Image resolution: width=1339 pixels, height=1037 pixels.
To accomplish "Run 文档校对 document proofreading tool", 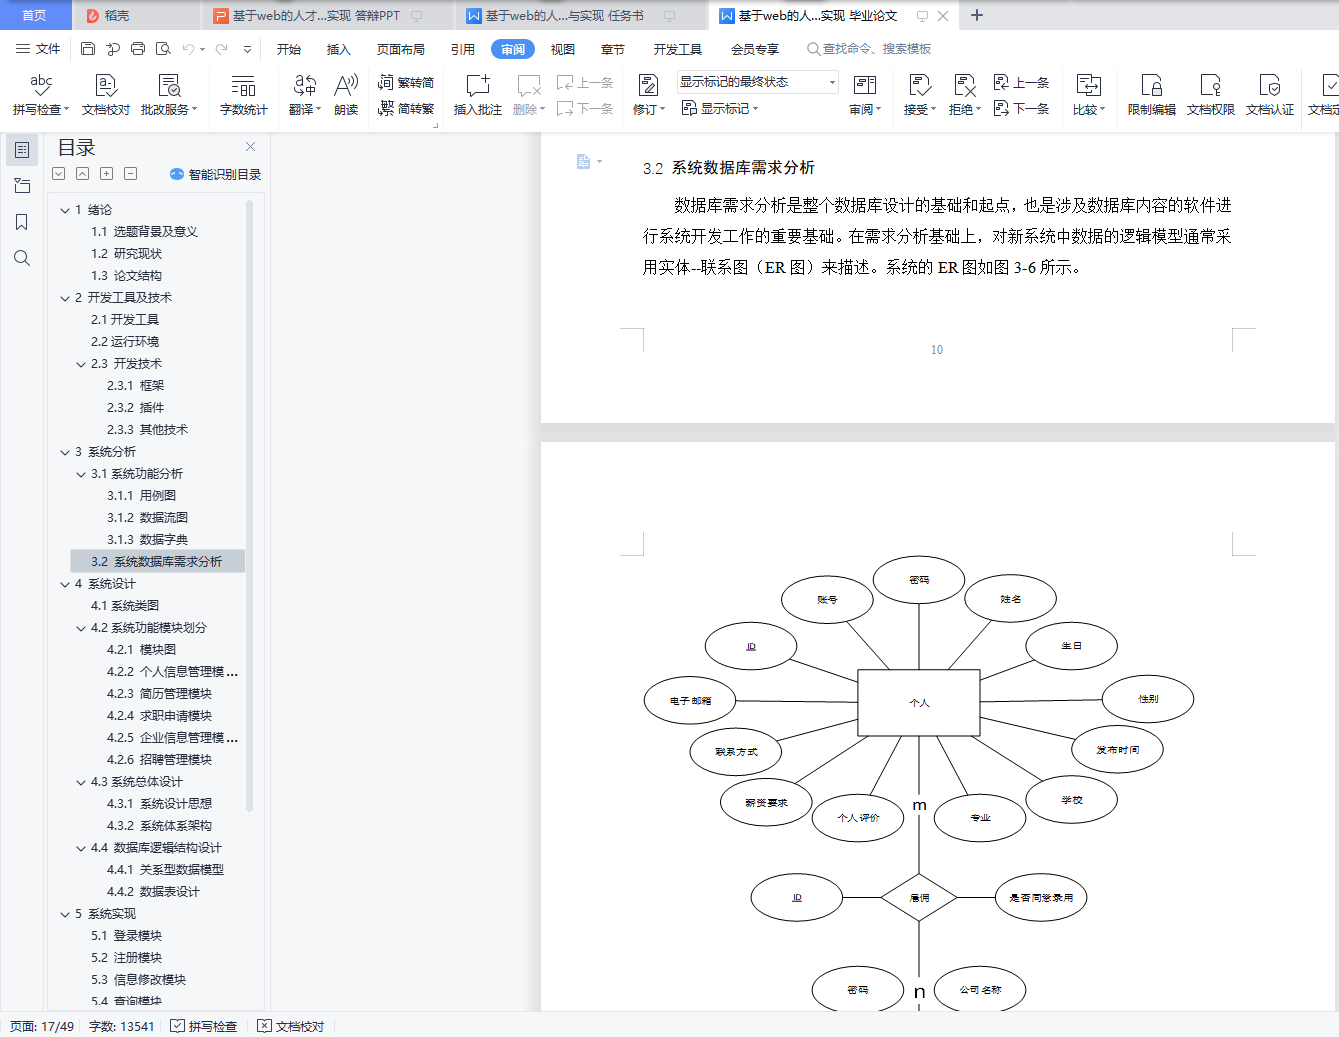I will click(x=106, y=95).
